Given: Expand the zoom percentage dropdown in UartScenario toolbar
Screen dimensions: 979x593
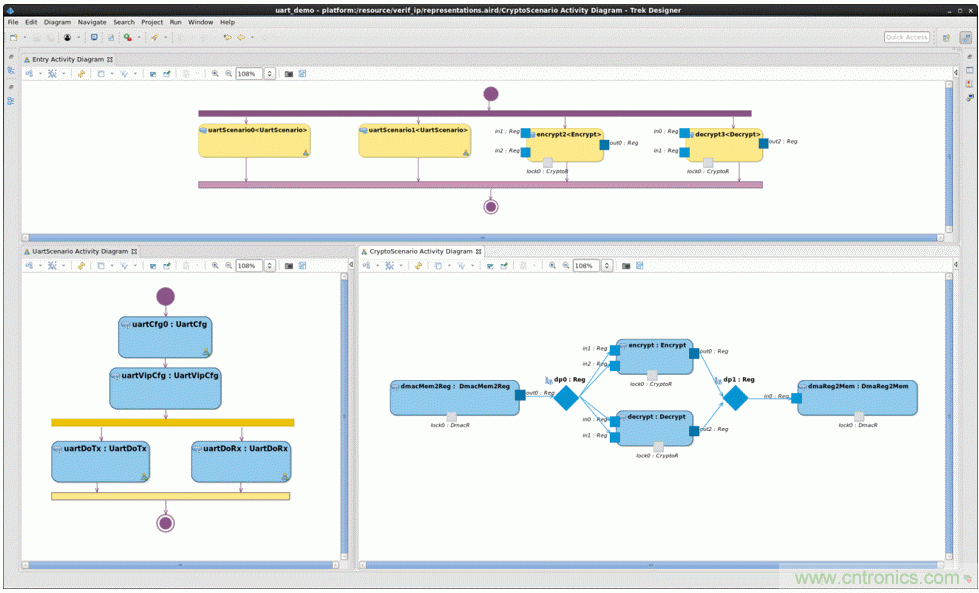Looking at the screenshot, I should click(268, 266).
